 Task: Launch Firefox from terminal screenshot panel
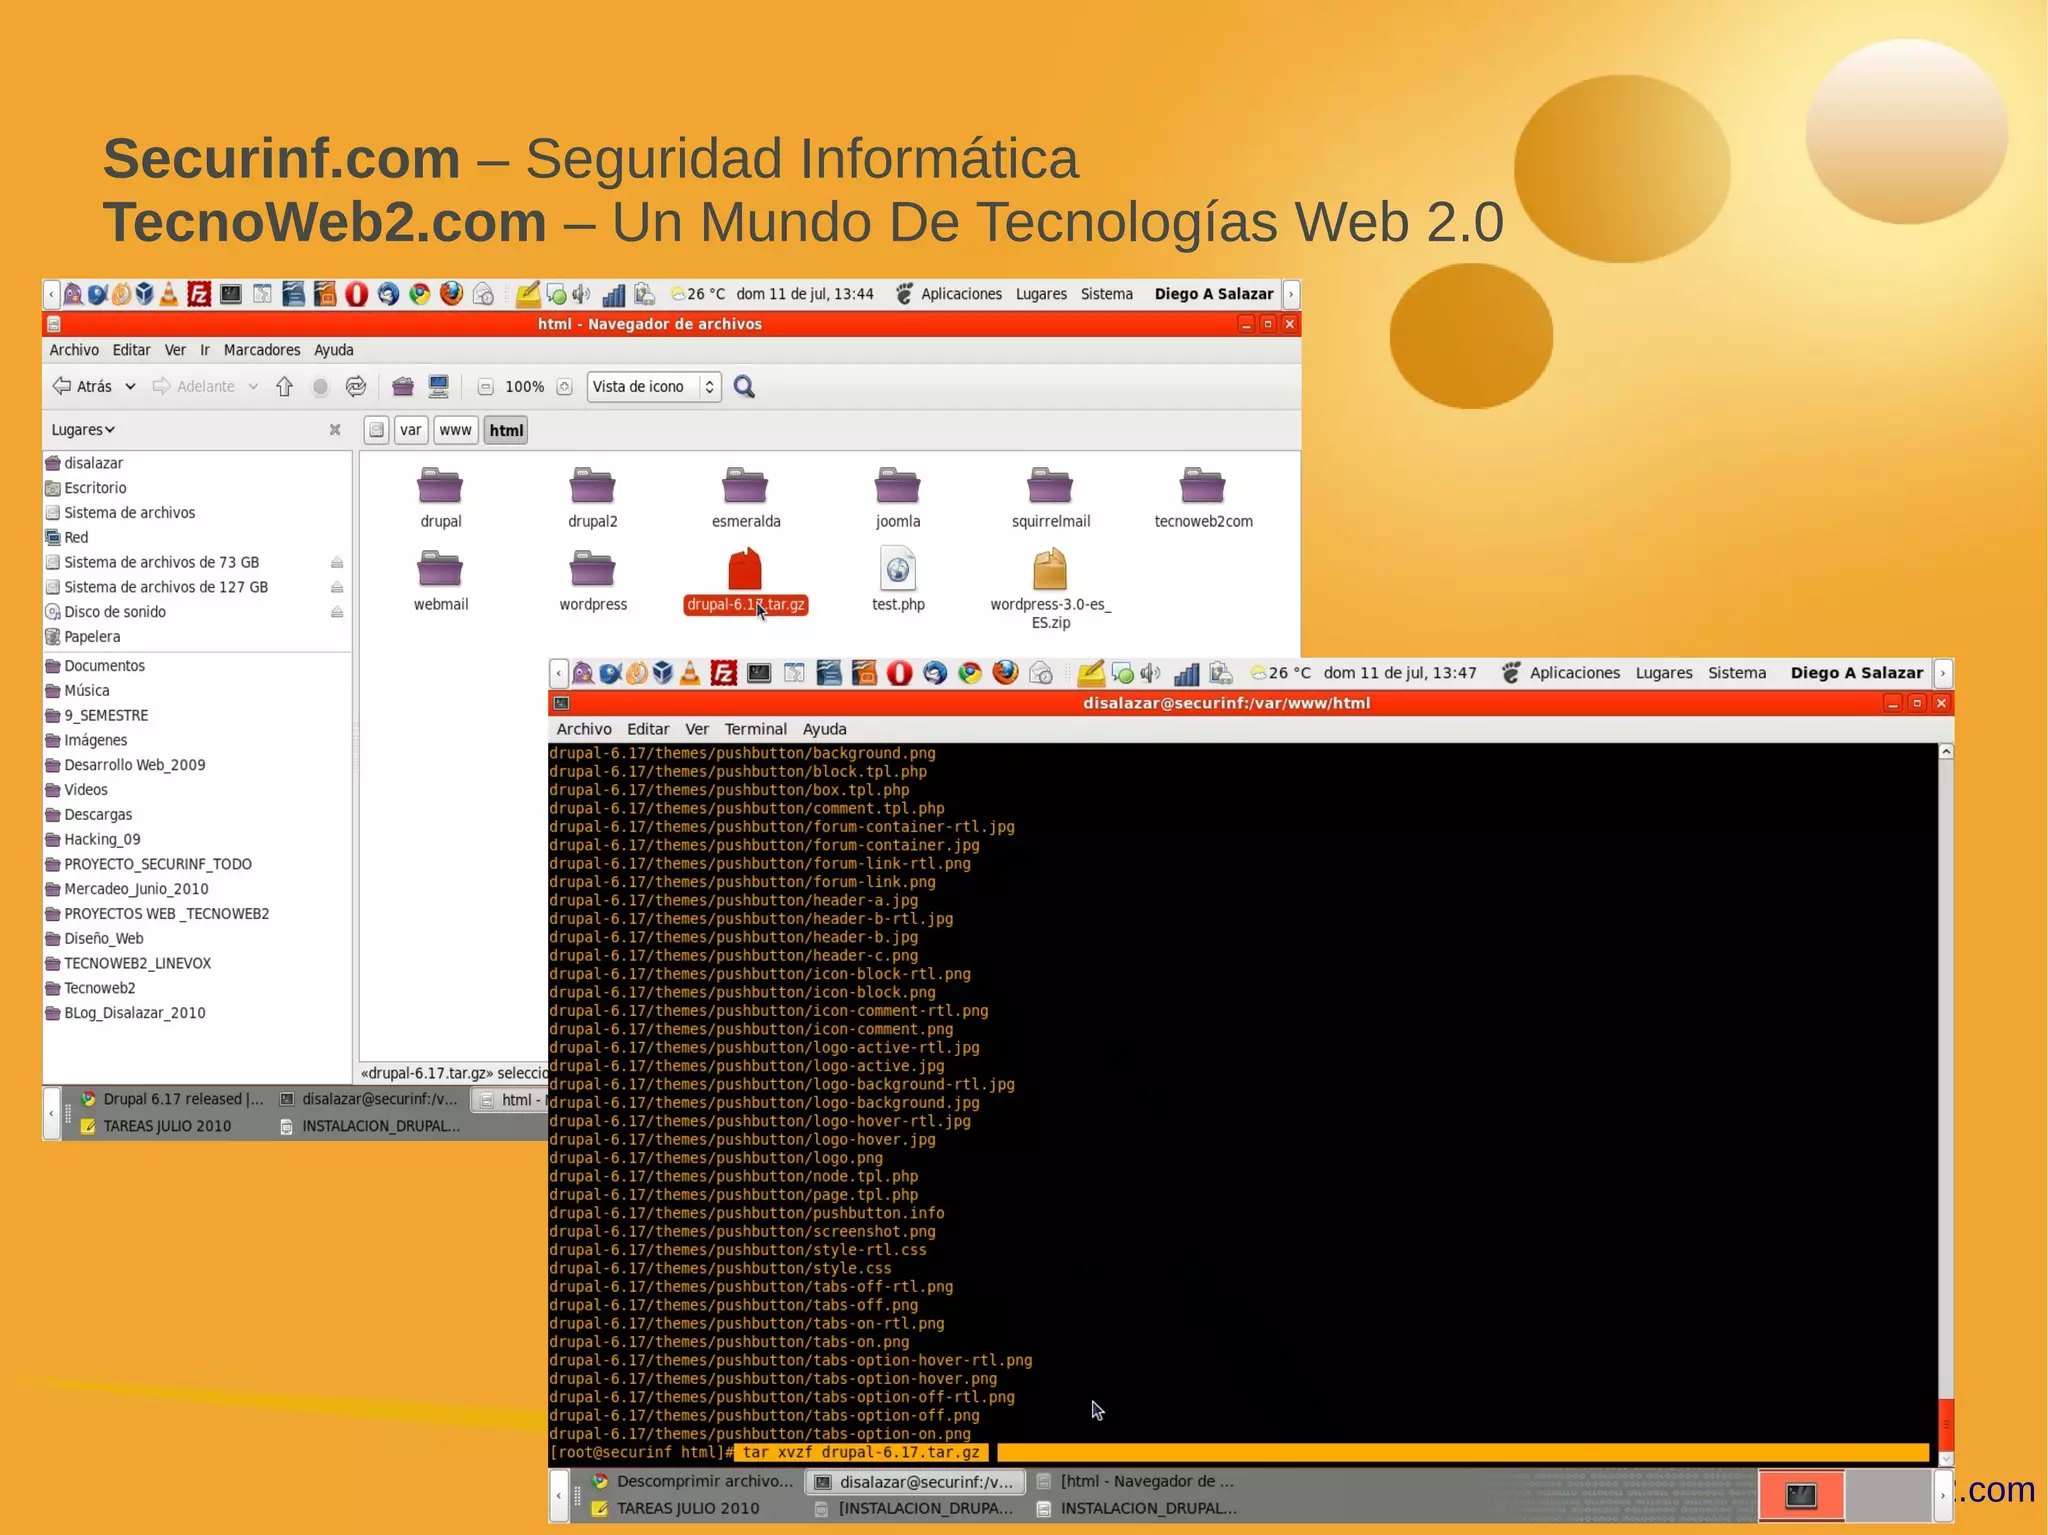[x=1005, y=673]
